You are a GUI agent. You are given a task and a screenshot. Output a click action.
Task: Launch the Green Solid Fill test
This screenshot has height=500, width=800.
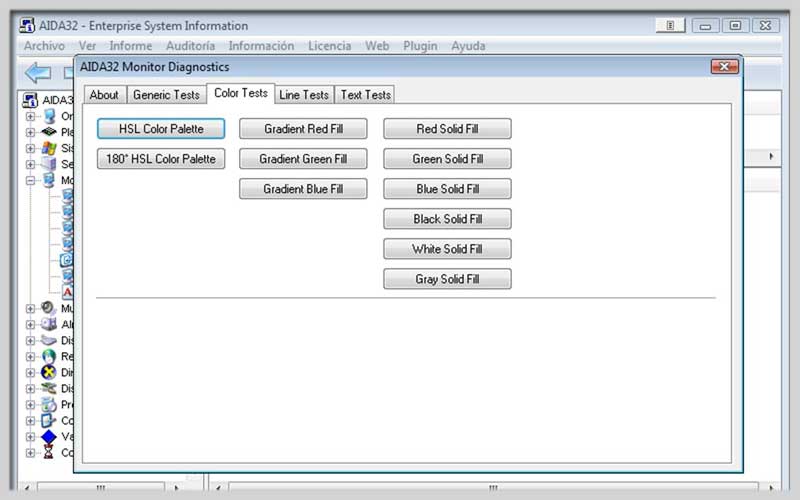point(447,159)
